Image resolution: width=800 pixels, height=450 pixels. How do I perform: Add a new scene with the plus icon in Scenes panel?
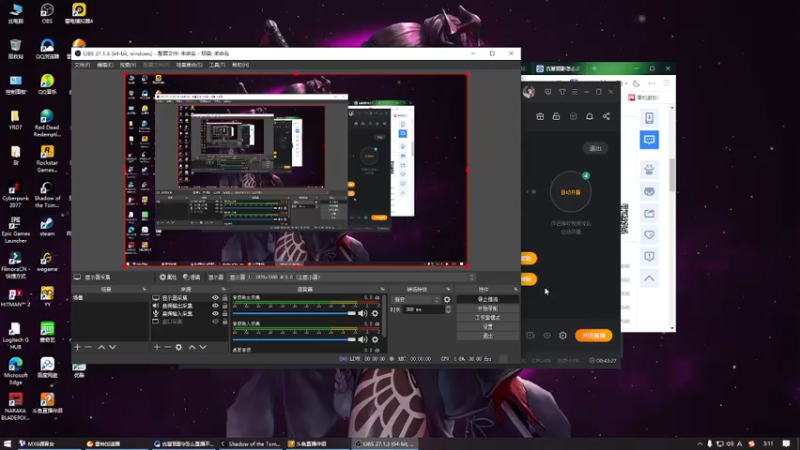click(78, 347)
